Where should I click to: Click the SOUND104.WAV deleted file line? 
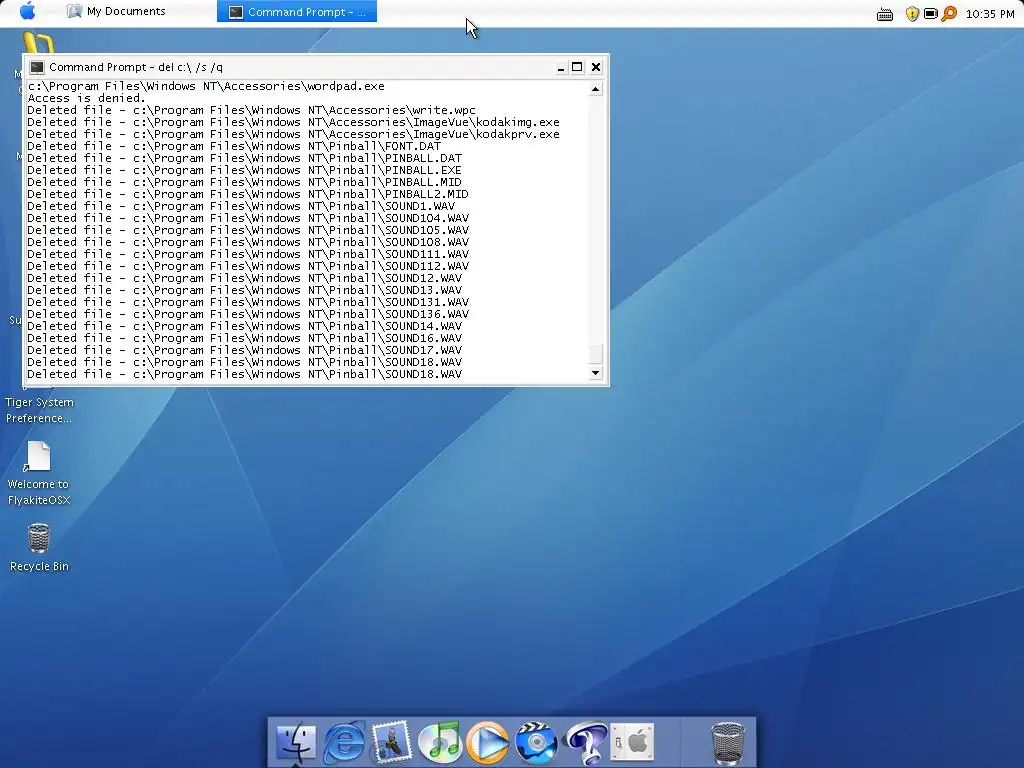tap(248, 218)
